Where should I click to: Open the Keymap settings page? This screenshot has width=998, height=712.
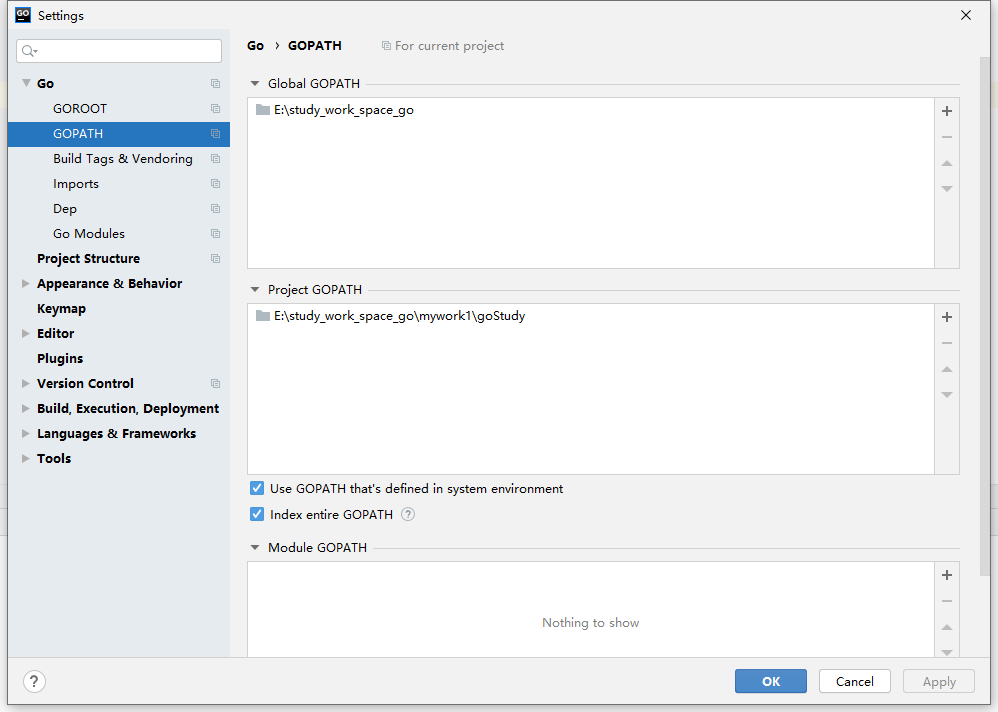(x=61, y=309)
